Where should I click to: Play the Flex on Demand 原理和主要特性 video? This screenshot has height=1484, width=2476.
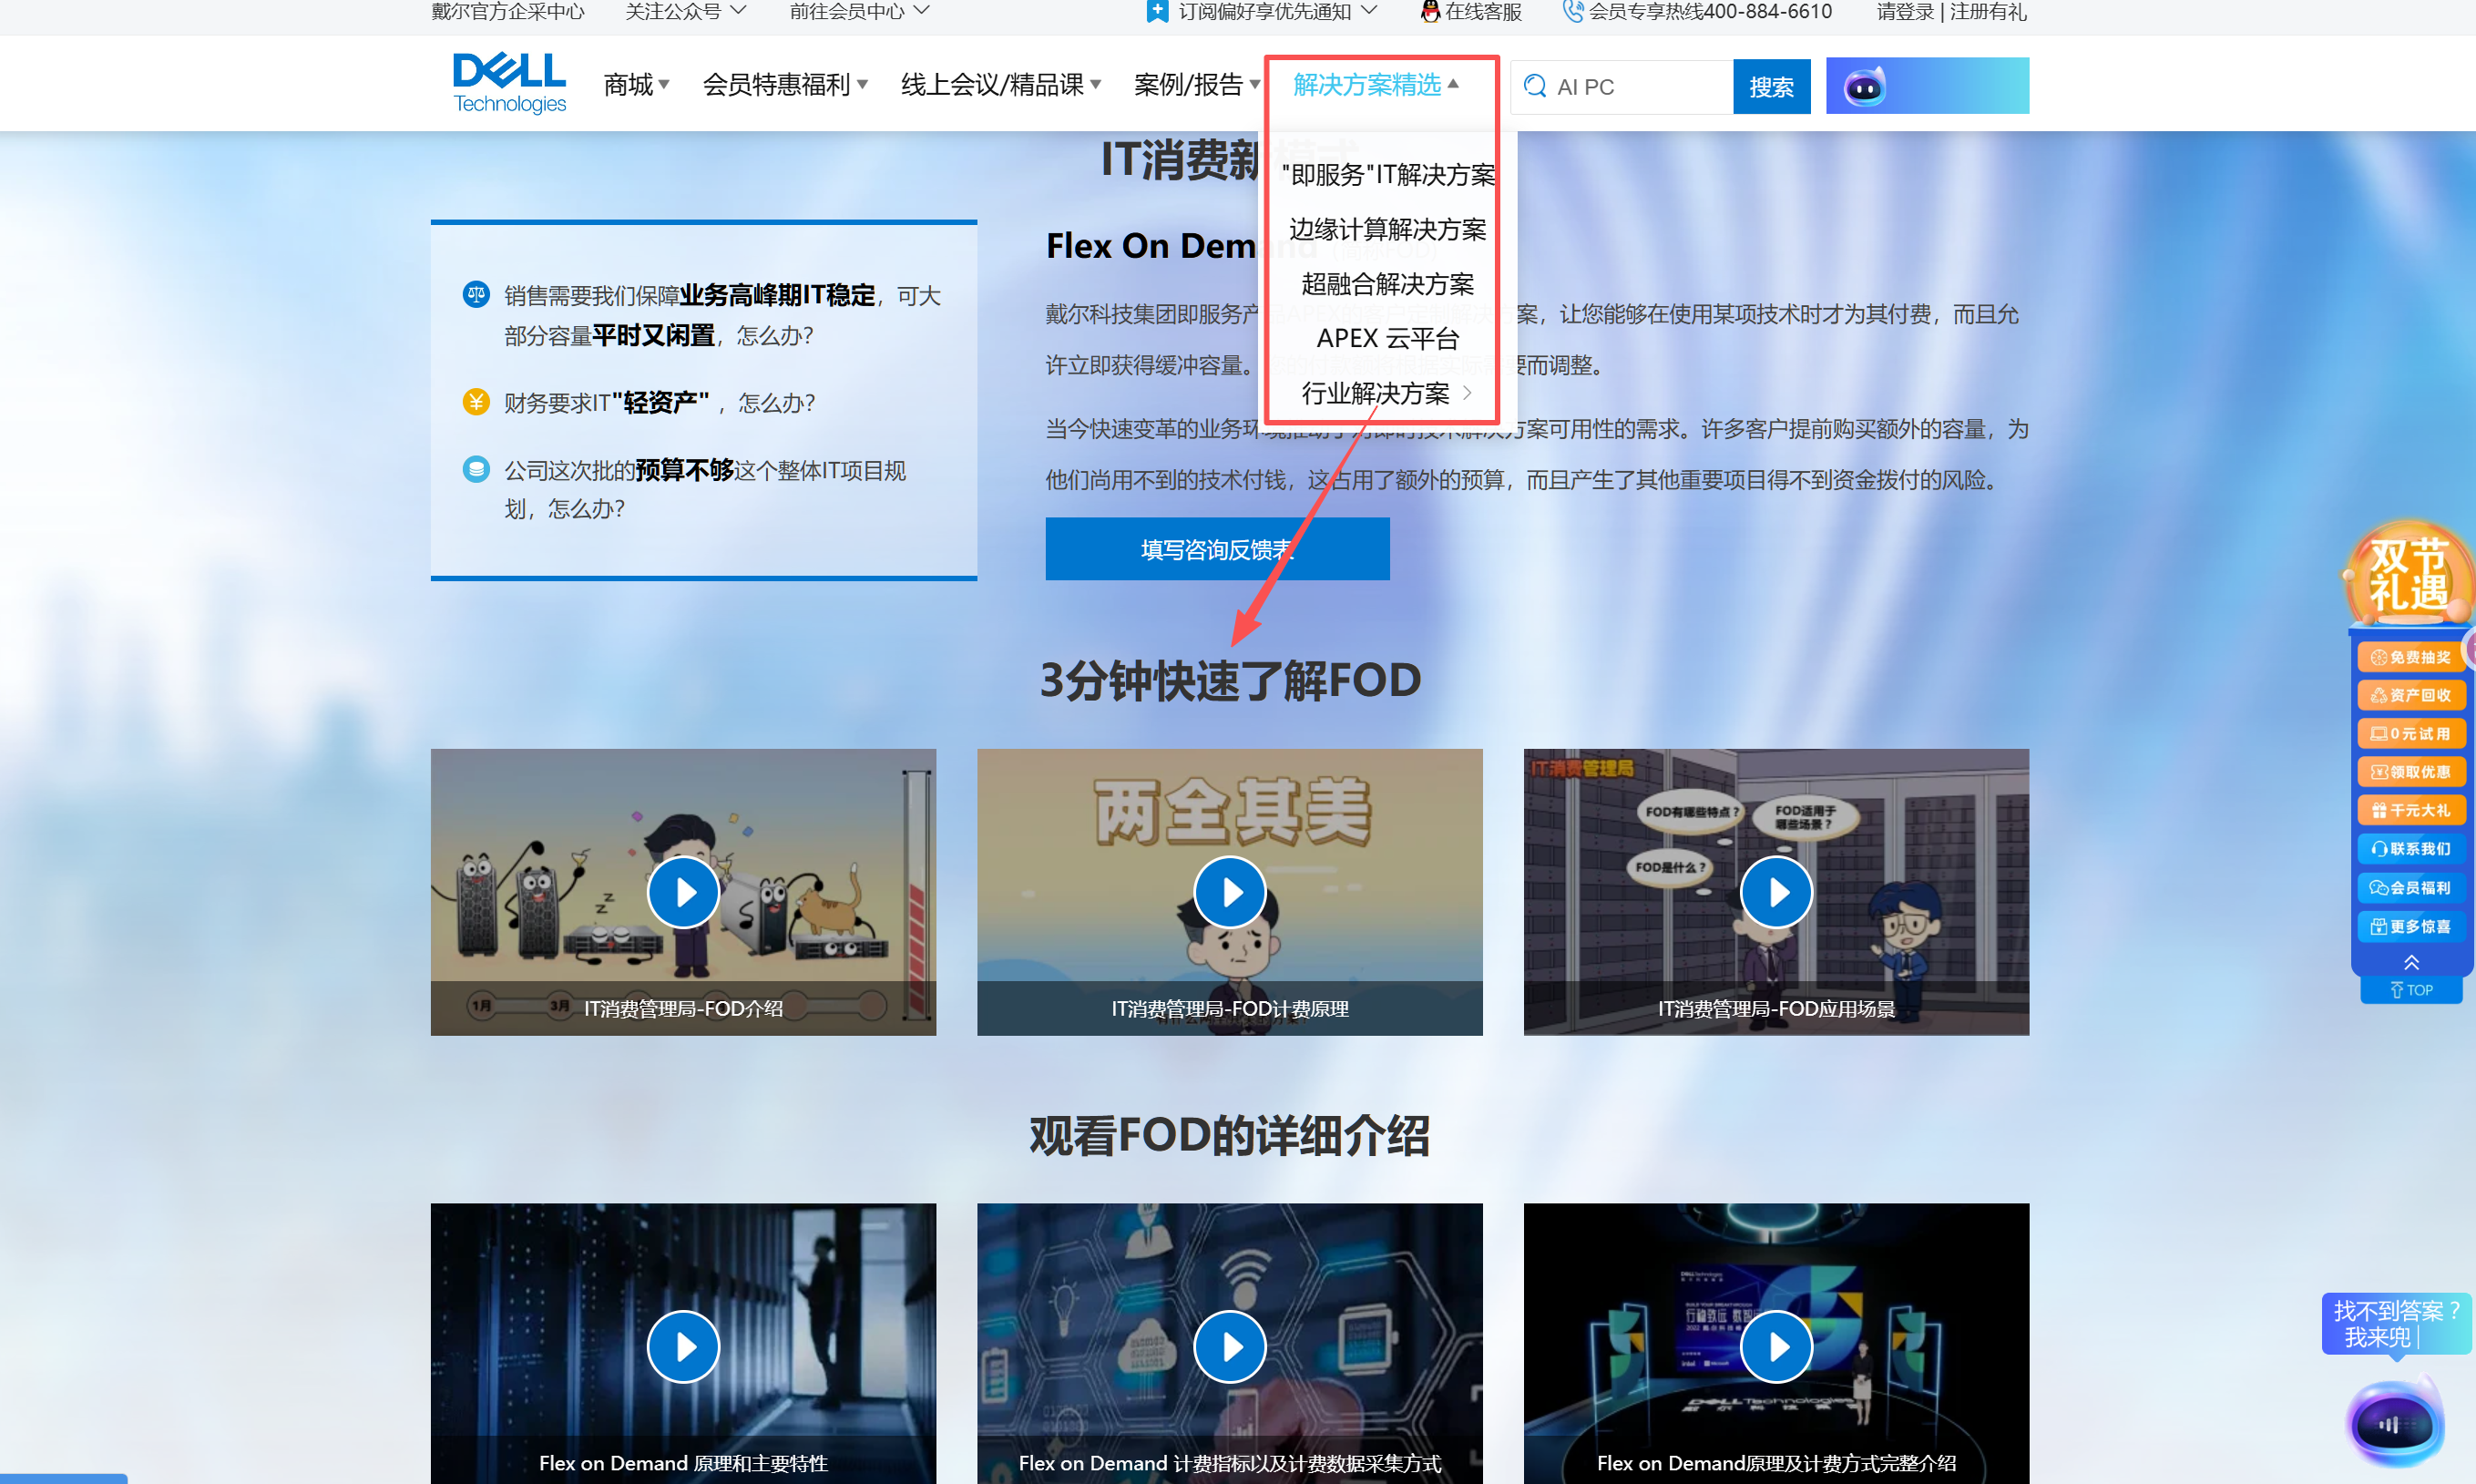683,1346
